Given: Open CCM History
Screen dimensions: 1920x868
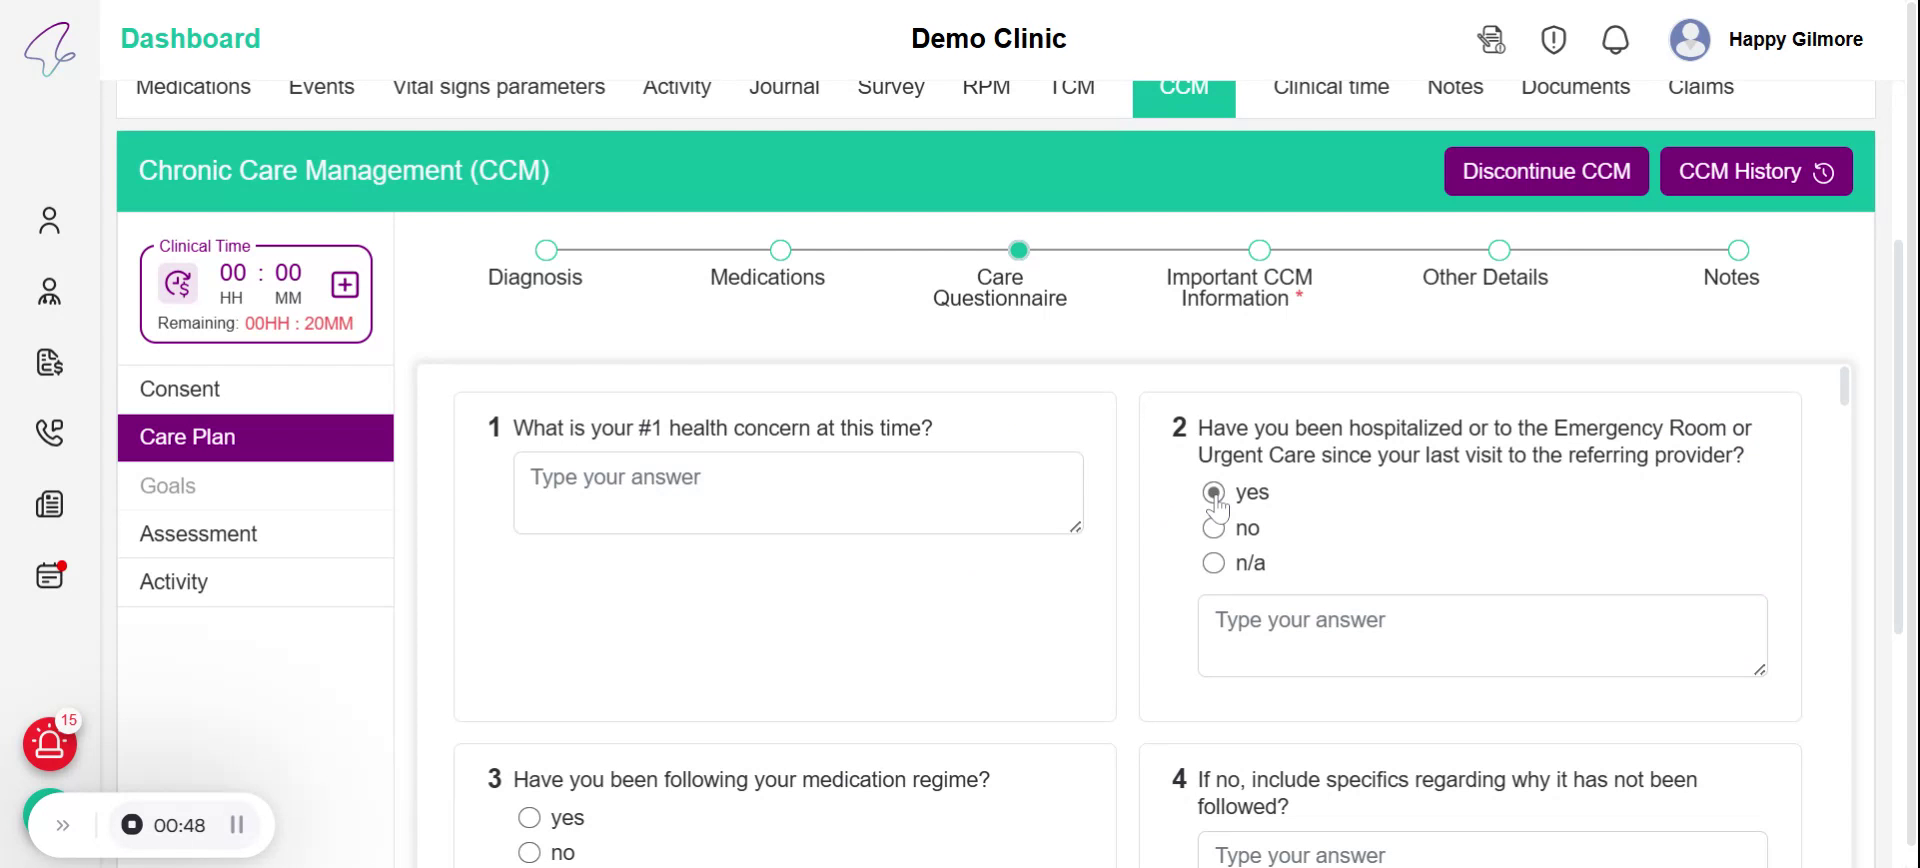Looking at the screenshot, I should (1755, 172).
